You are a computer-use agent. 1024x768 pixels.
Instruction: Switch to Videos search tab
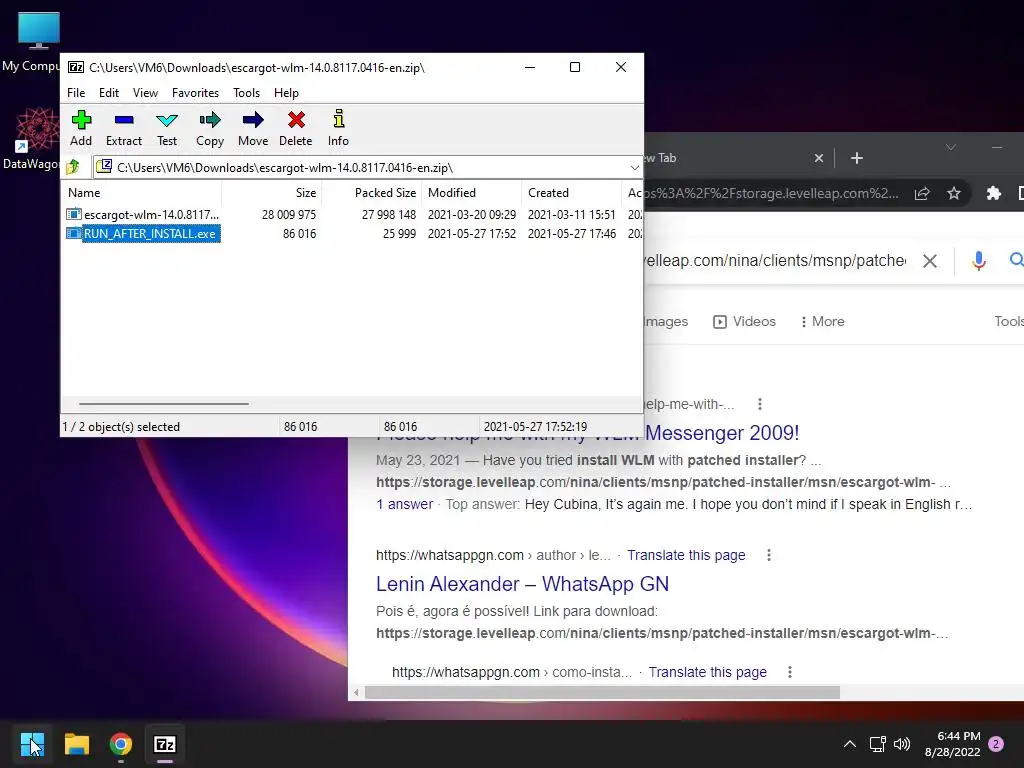click(x=744, y=321)
